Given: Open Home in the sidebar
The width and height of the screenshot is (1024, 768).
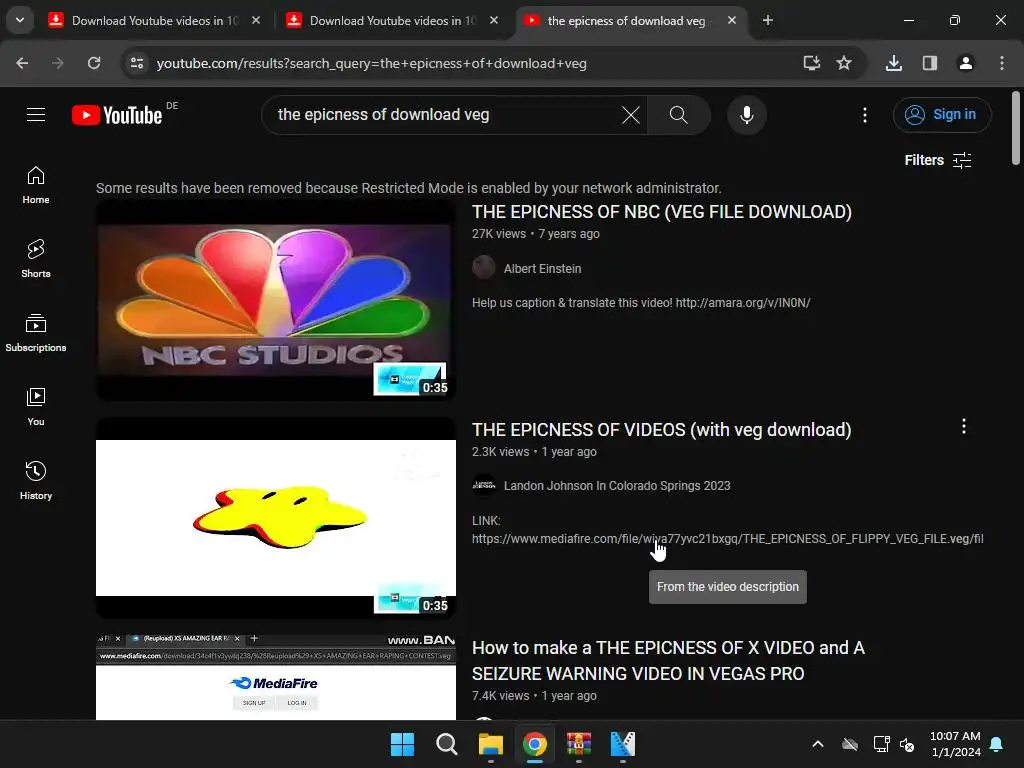Looking at the screenshot, I should click(x=36, y=185).
